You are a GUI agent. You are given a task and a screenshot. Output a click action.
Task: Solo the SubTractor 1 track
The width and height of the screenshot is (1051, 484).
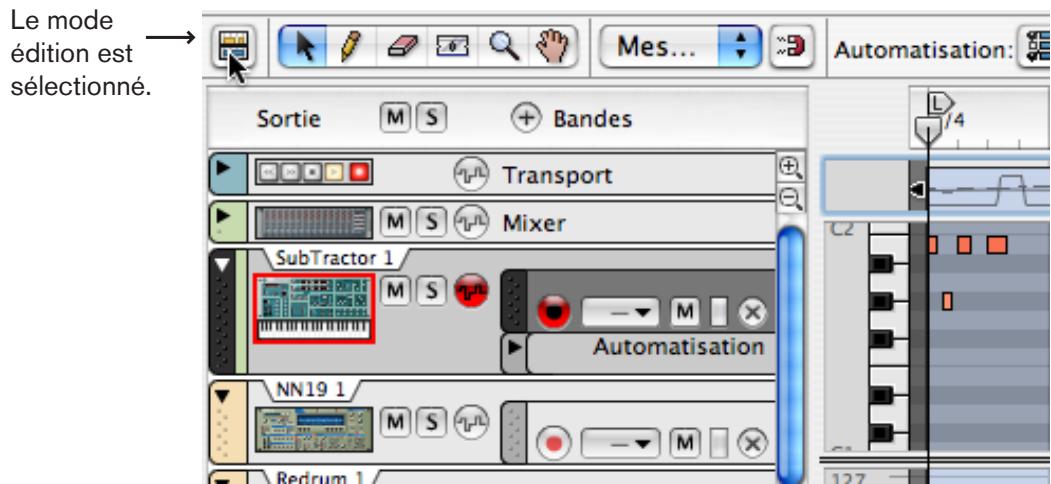pos(431,290)
